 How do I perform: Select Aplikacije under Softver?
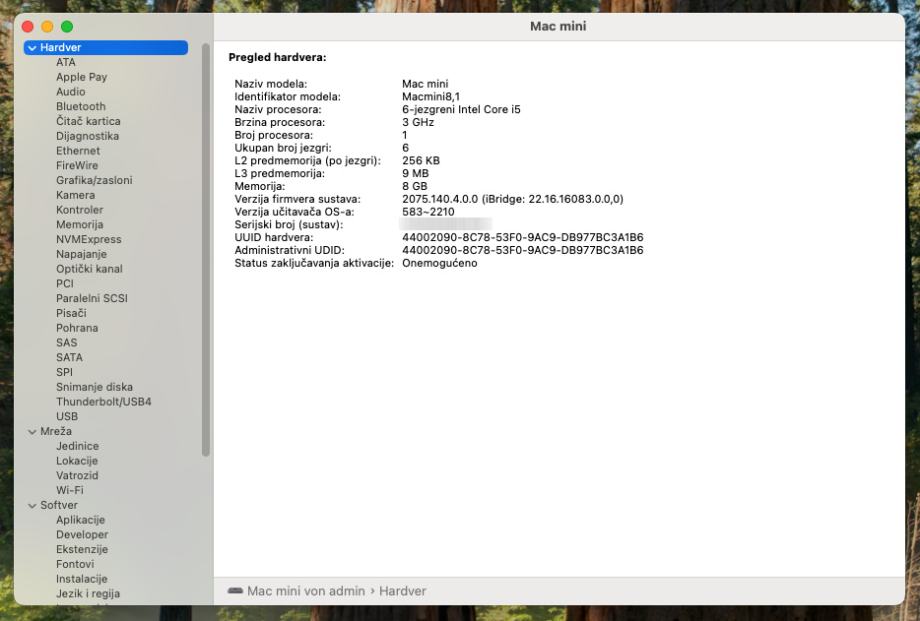pyautogui.click(x=80, y=520)
